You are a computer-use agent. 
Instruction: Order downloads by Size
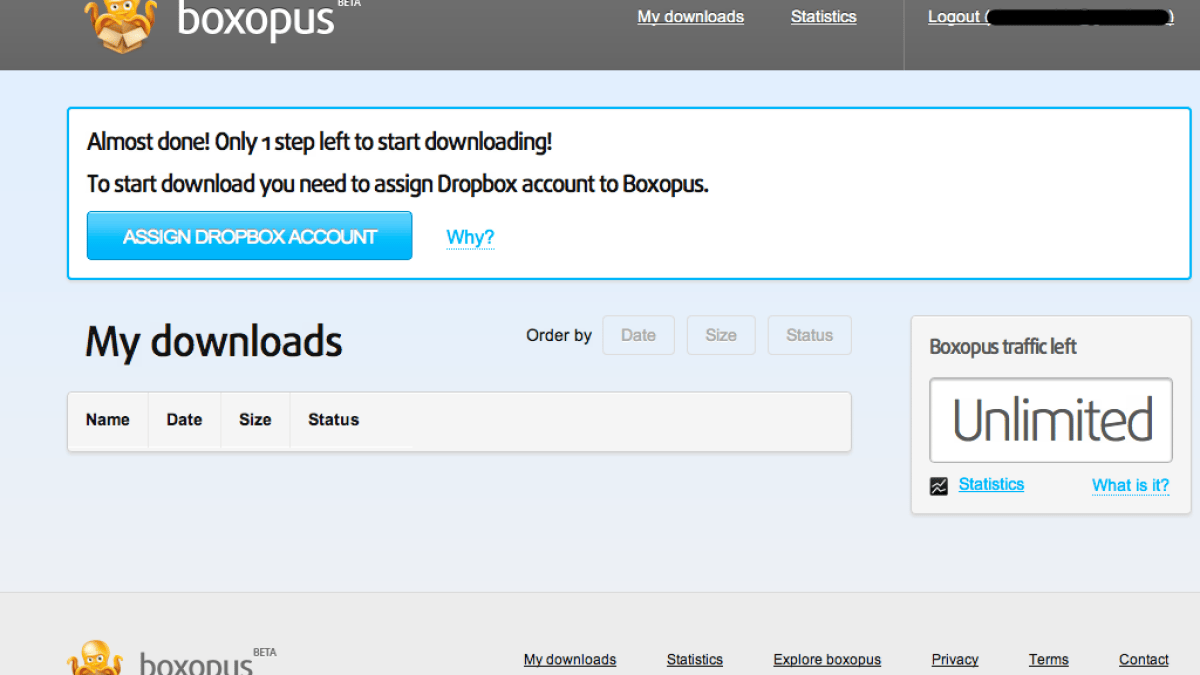(721, 335)
